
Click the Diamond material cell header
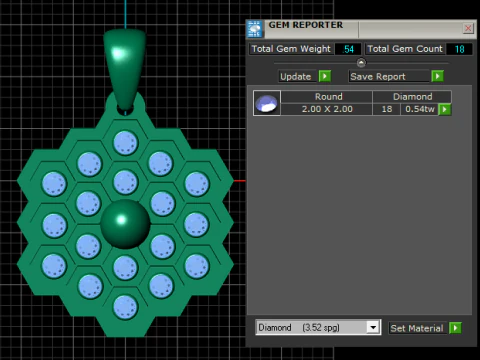(412, 97)
